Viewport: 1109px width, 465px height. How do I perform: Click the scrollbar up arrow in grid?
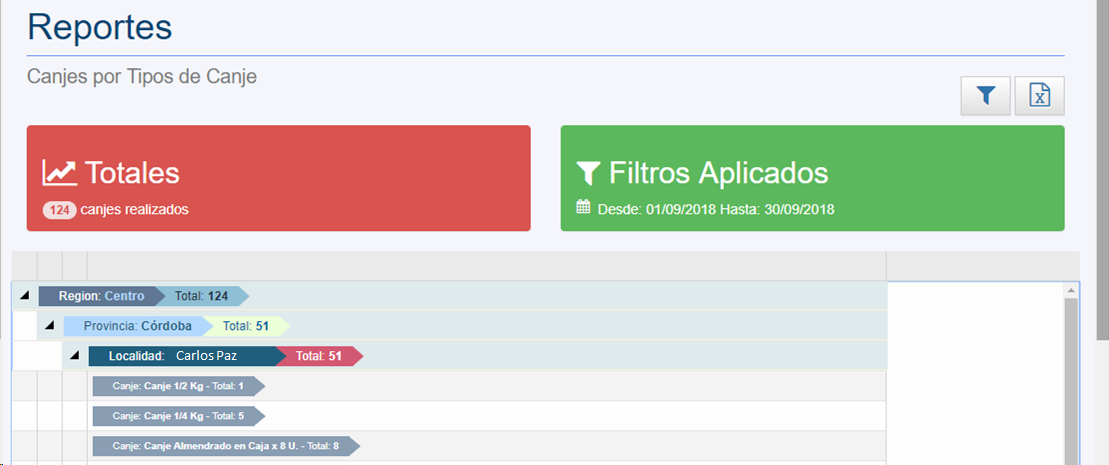point(1072,291)
